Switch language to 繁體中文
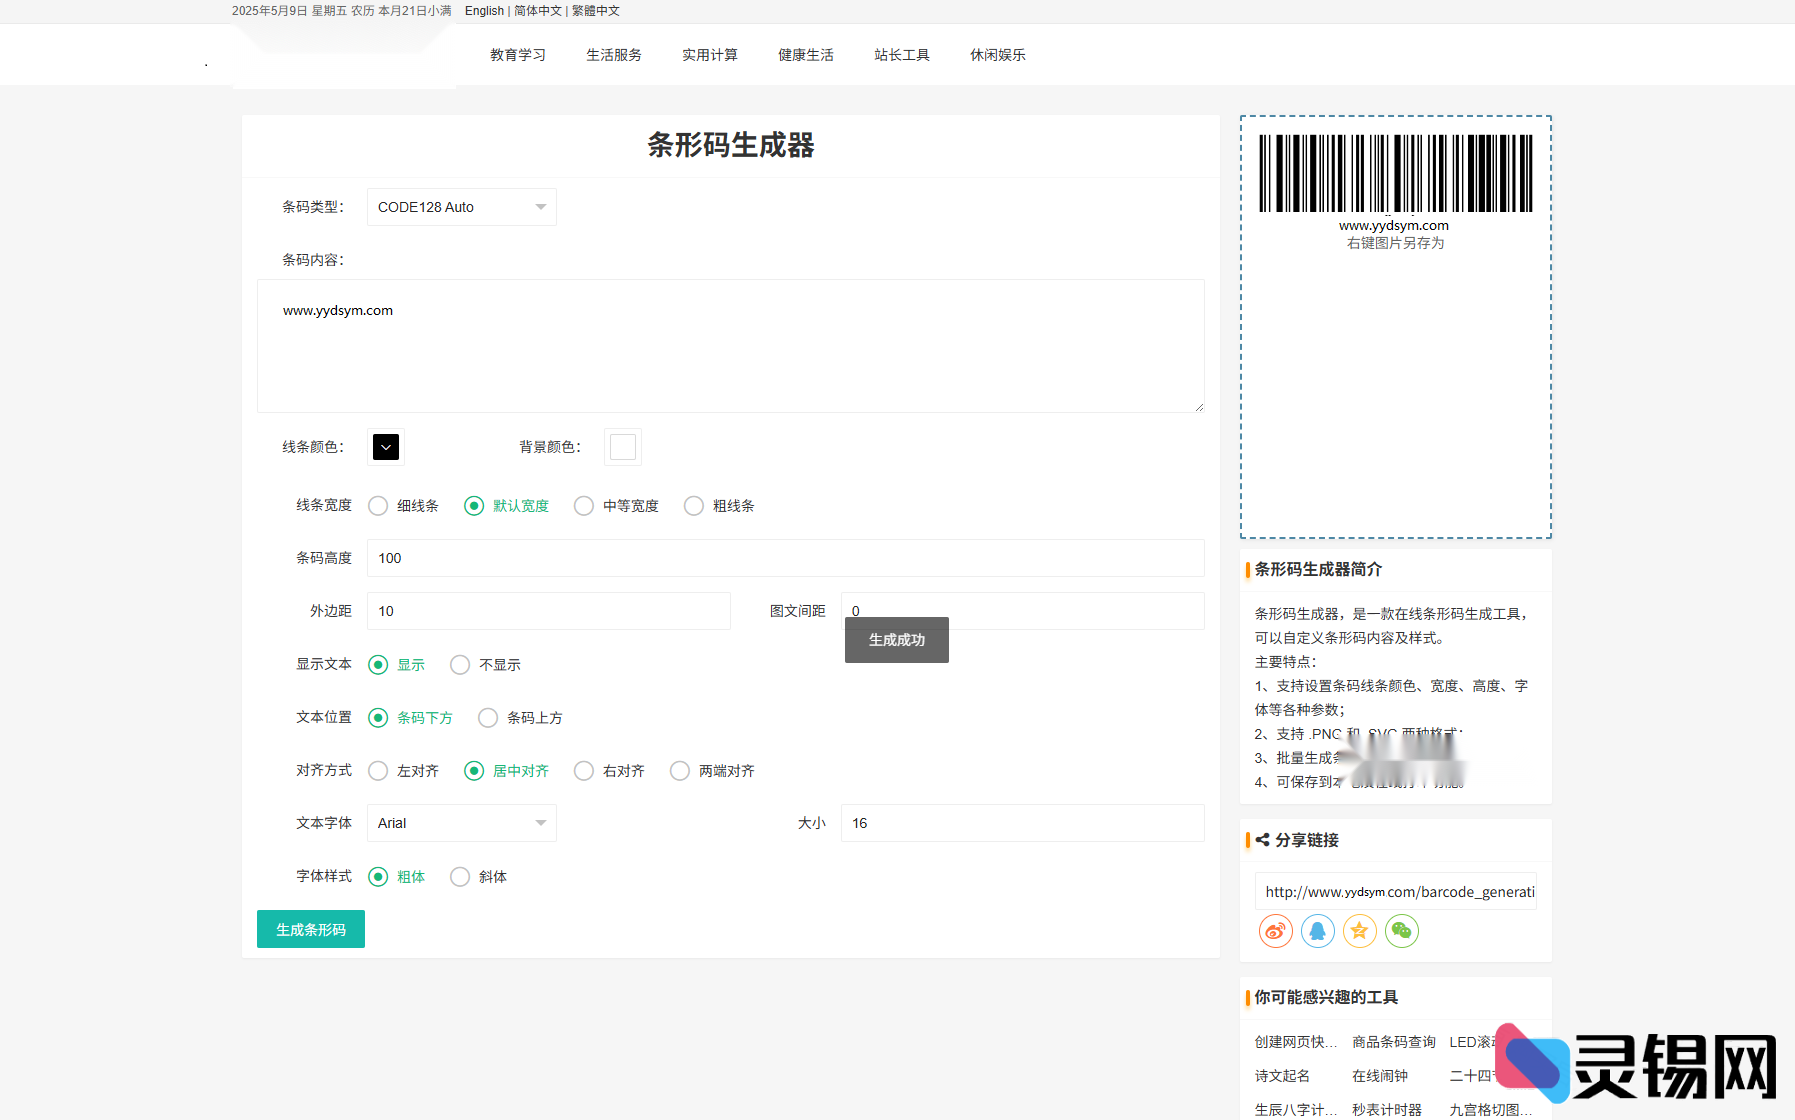This screenshot has width=1795, height=1120. (596, 11)
